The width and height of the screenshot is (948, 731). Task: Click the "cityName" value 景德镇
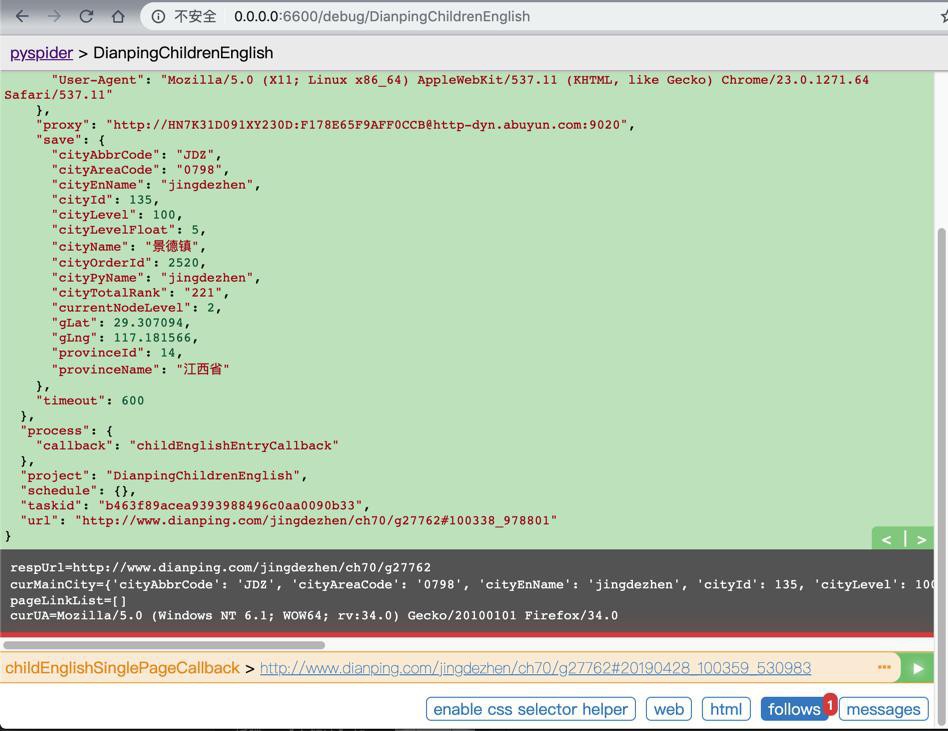(172, 247)
